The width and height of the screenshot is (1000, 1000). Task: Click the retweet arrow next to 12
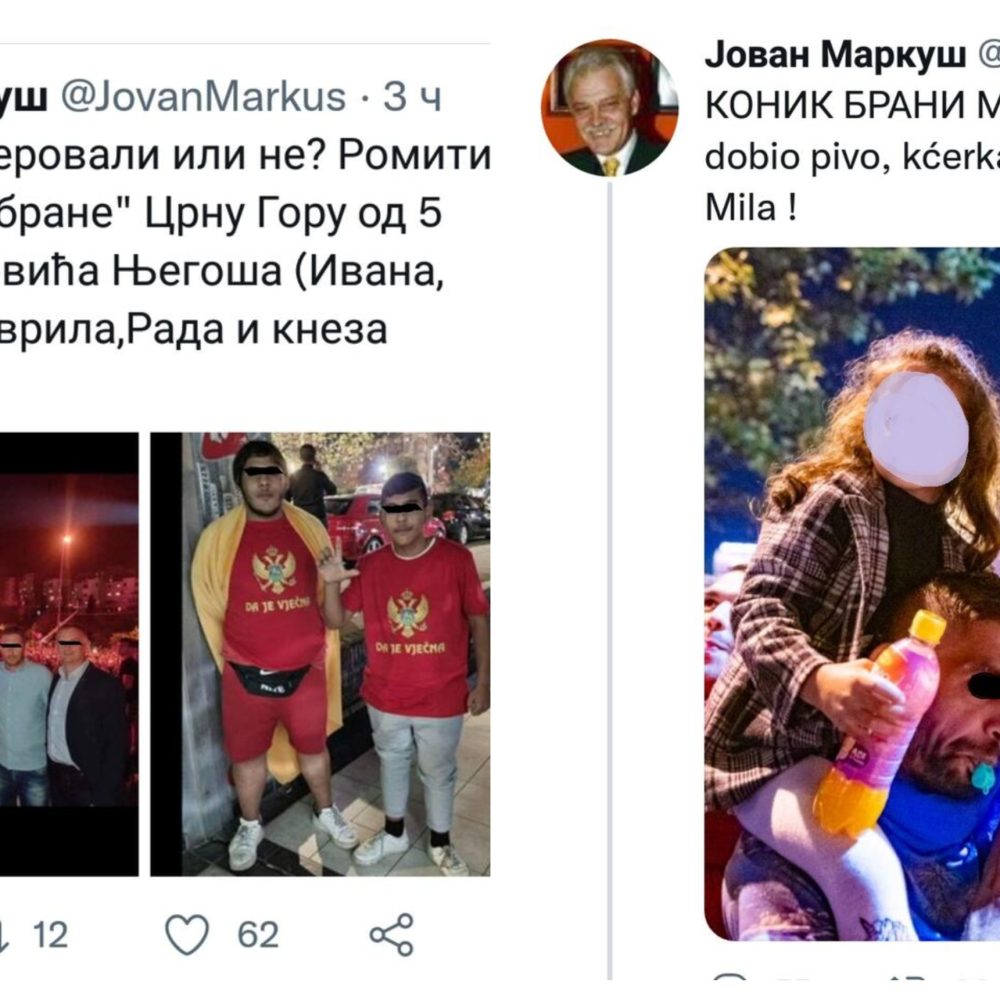(x=4, y=936)
